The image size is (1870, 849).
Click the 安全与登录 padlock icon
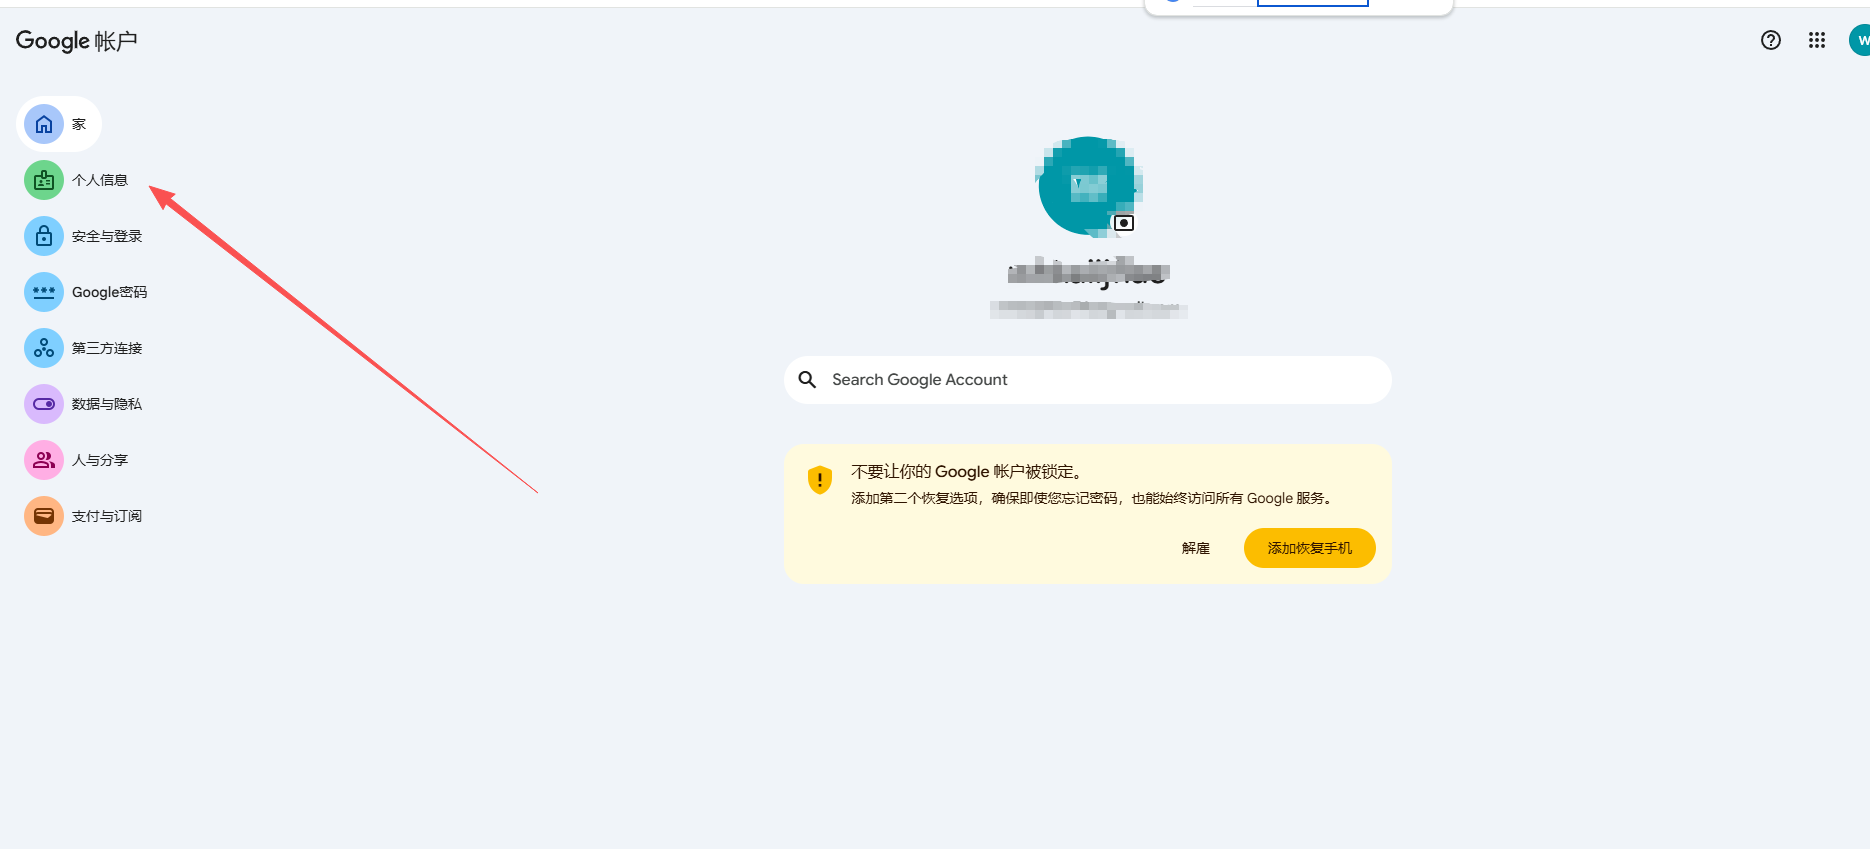tap(44, 236)
